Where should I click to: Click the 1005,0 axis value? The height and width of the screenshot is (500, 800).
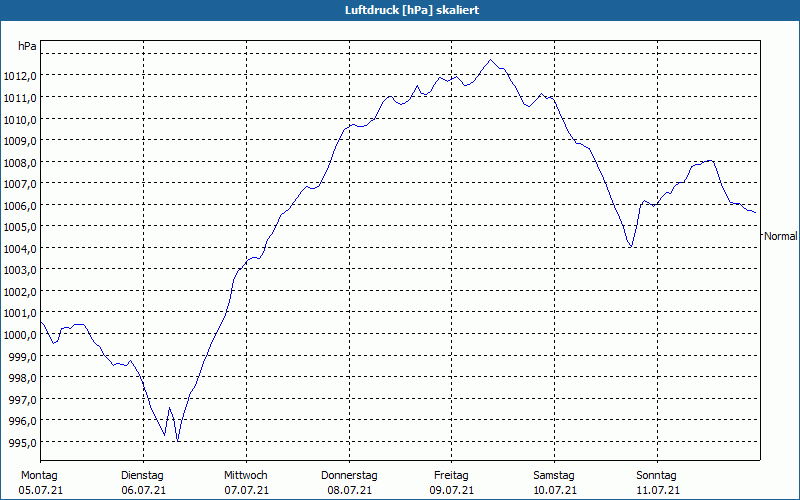[x=20, y=227]
